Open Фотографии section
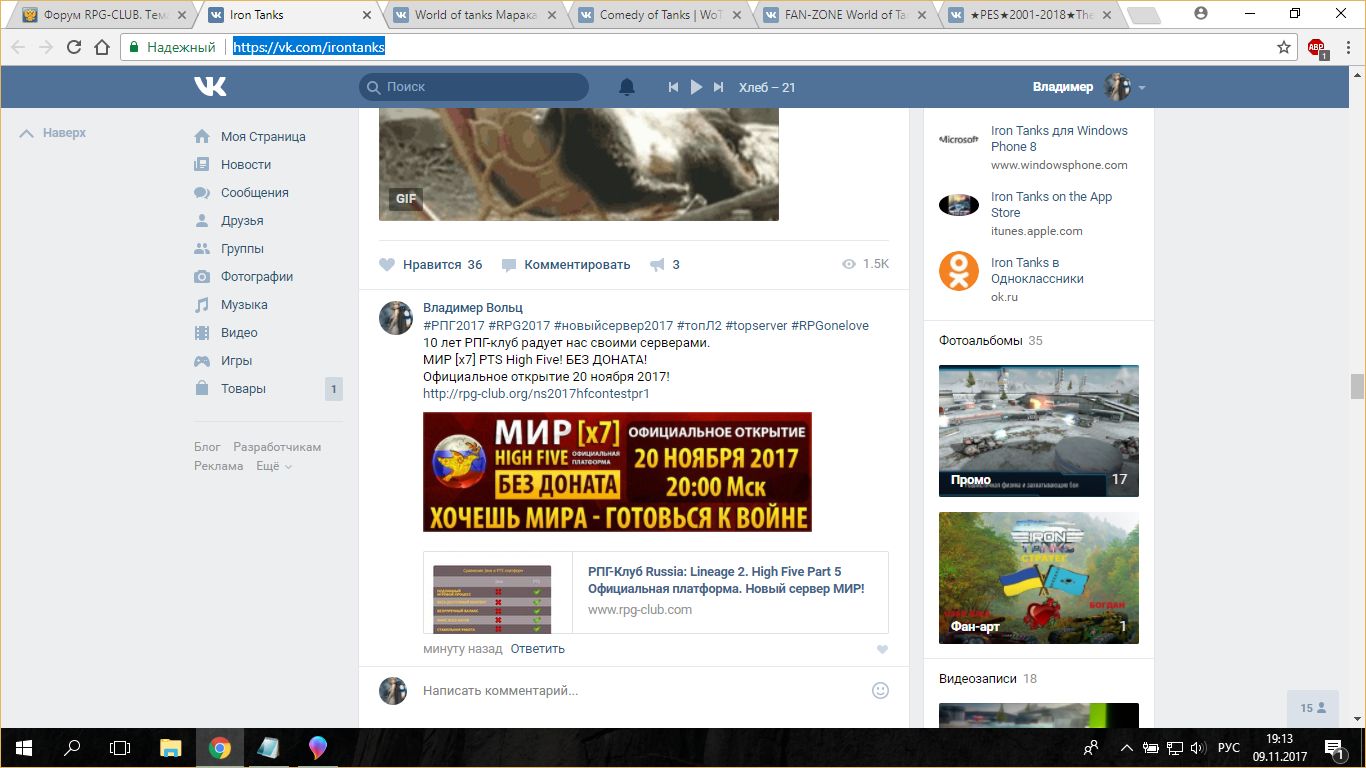The width and height of the screenshot is (1366, 768). coord(257,277)
